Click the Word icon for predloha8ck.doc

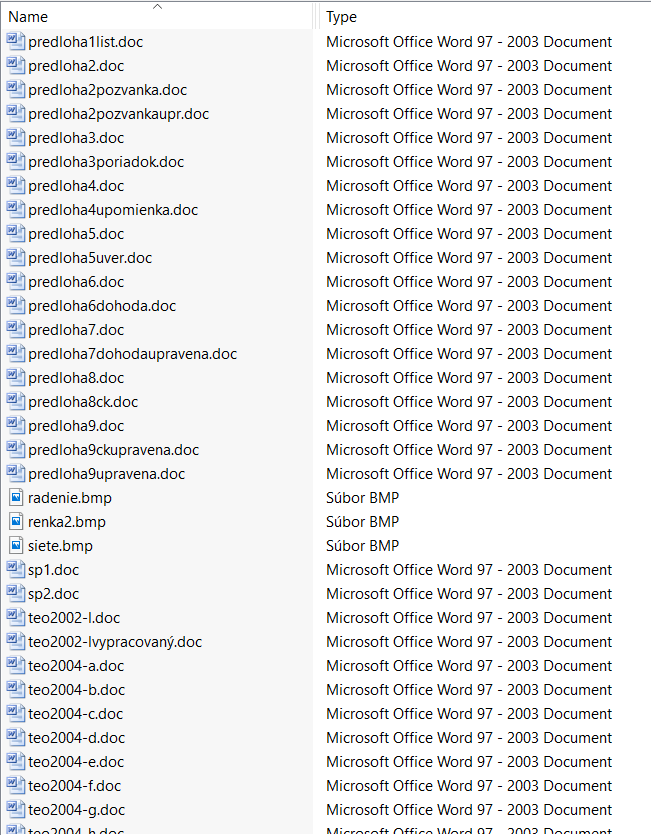click(16, 402)
